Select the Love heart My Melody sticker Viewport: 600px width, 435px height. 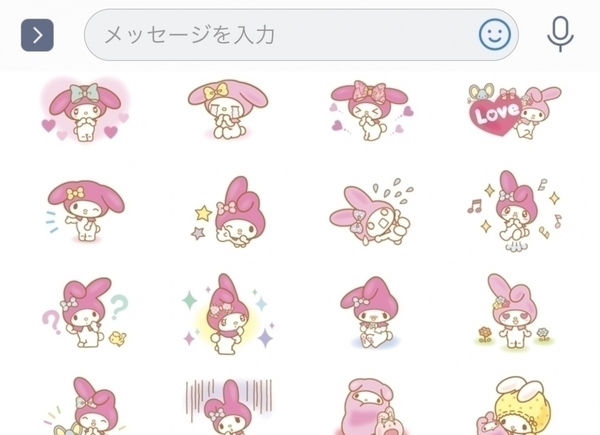514,111
